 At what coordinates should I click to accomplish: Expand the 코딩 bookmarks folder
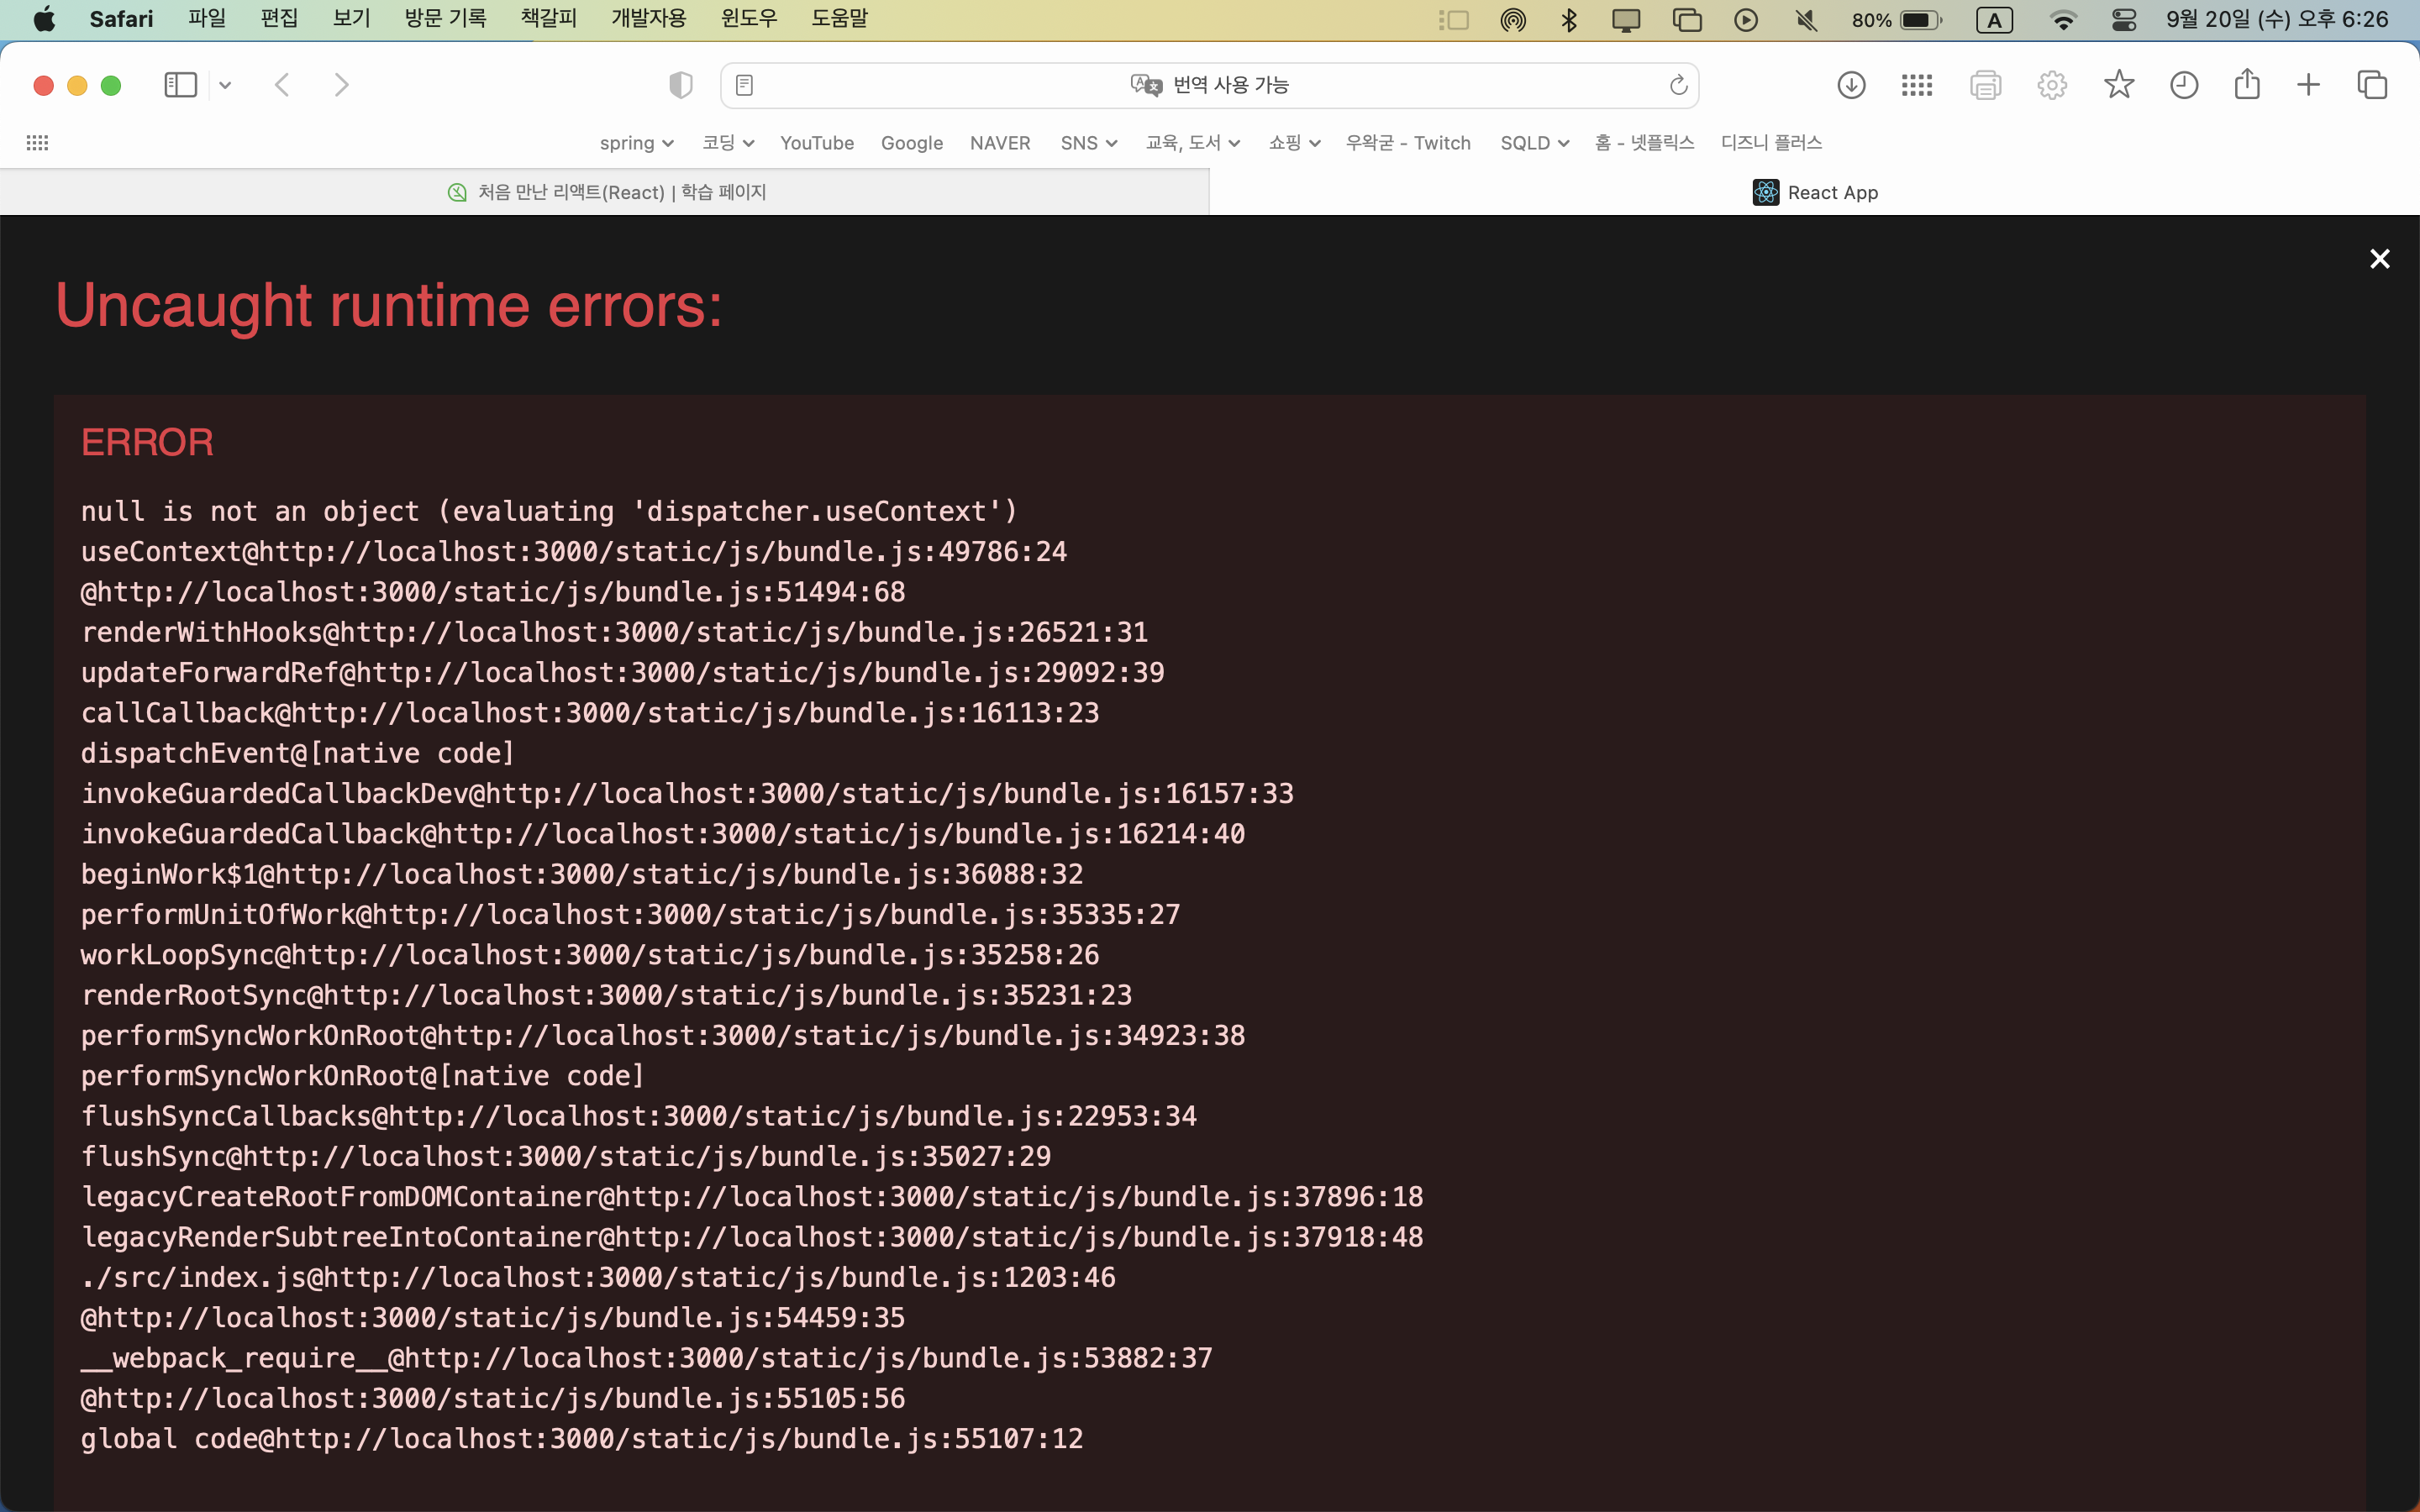(727, 143)
